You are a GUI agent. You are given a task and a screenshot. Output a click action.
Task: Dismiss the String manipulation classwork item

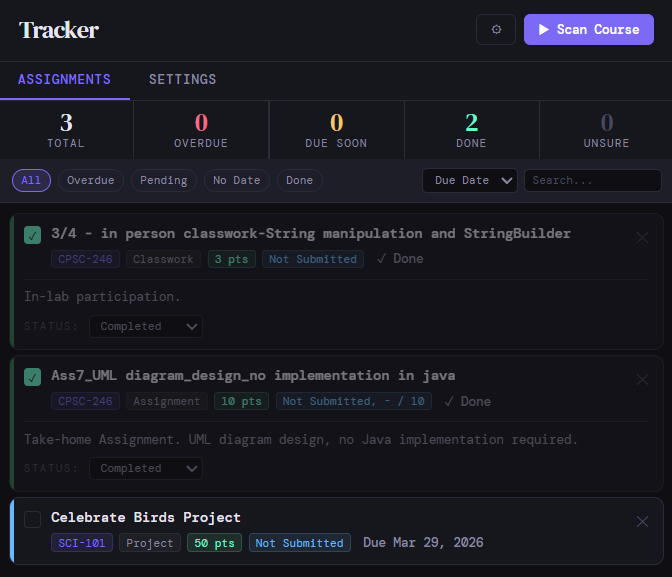(642, 238)
